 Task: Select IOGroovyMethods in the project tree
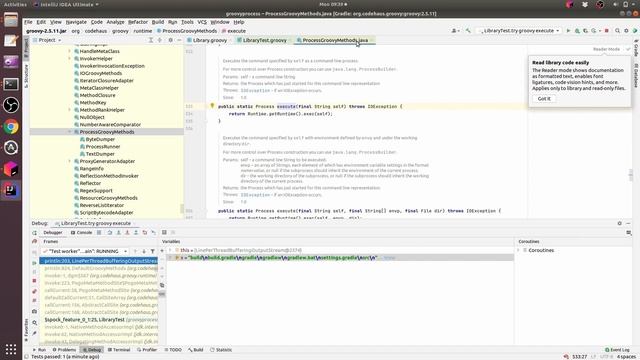100,73
